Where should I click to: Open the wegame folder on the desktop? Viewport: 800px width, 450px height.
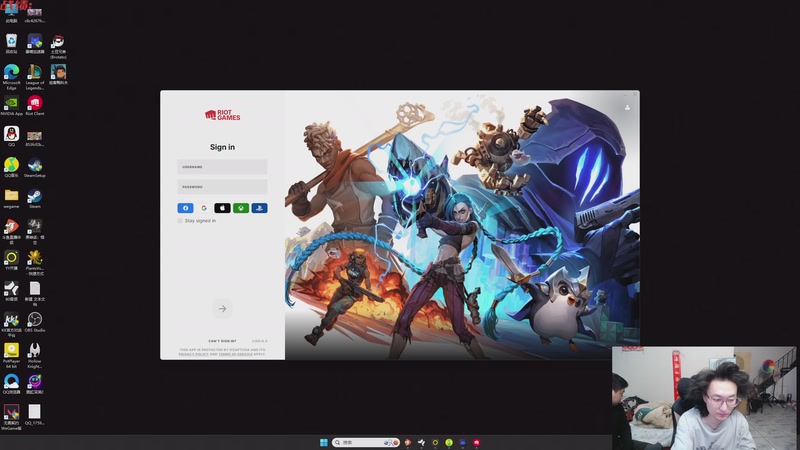click(11, 198)
